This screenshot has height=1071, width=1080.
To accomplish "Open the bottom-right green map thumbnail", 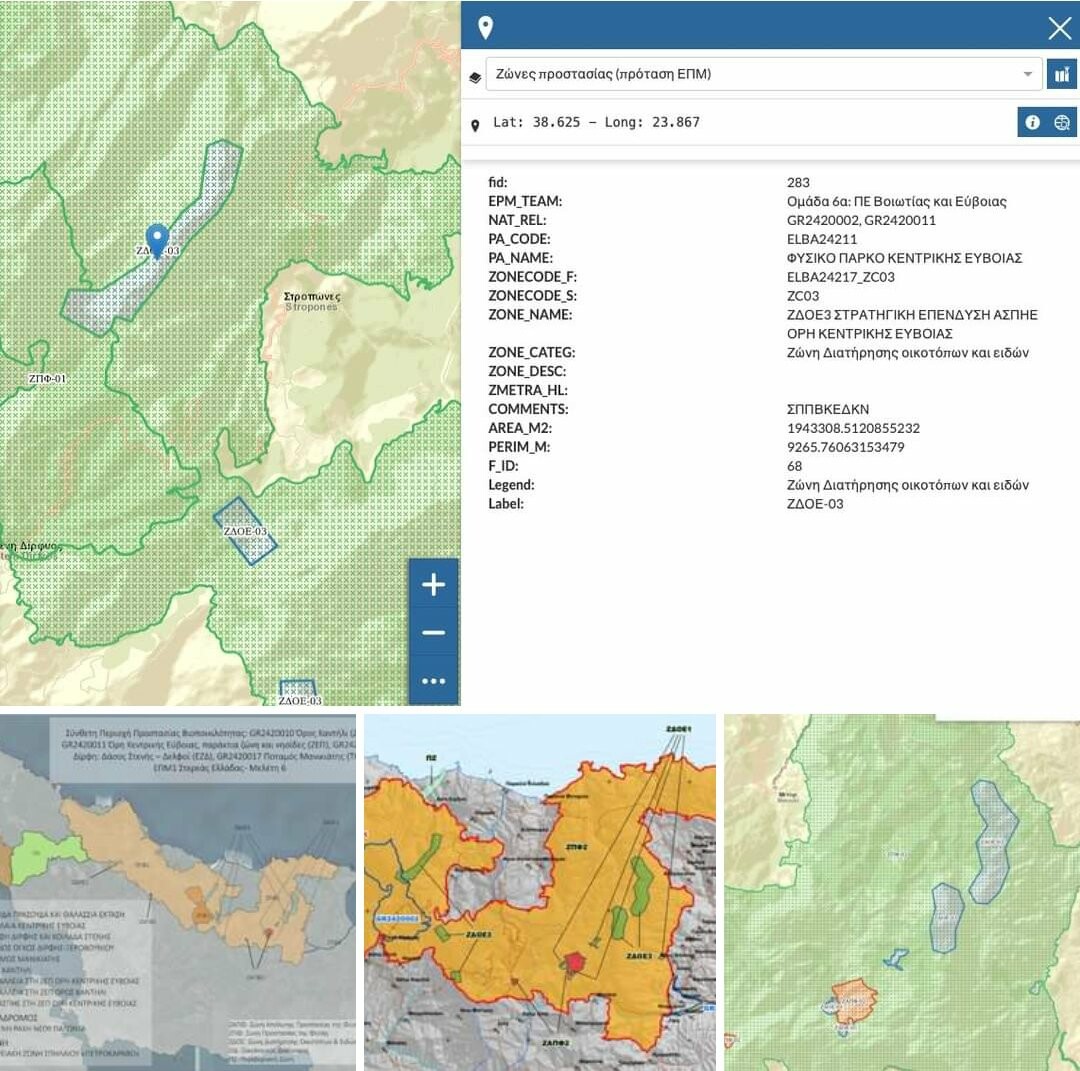I will click(x=902, y=891).
